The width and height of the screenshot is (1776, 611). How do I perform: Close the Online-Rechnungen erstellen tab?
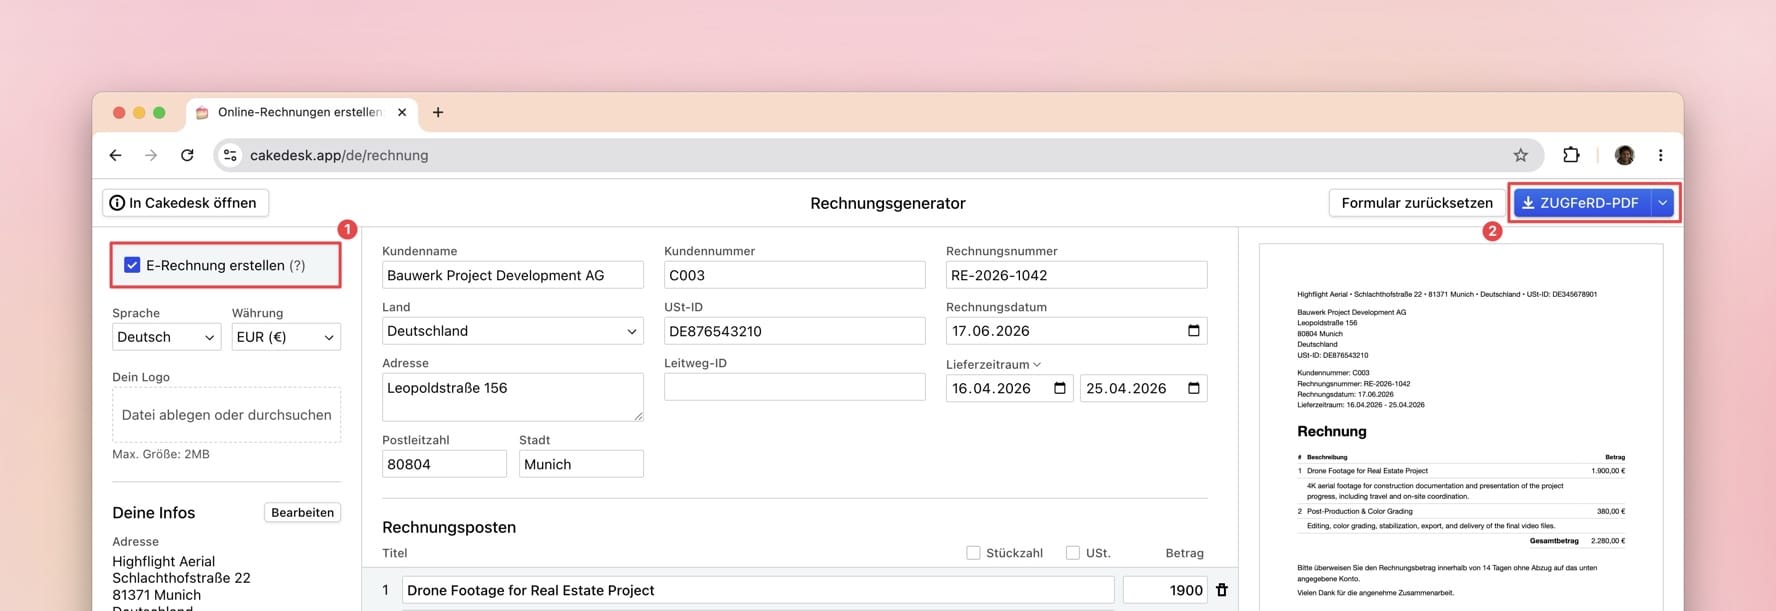pyautogui.click(x=402, y=112)
